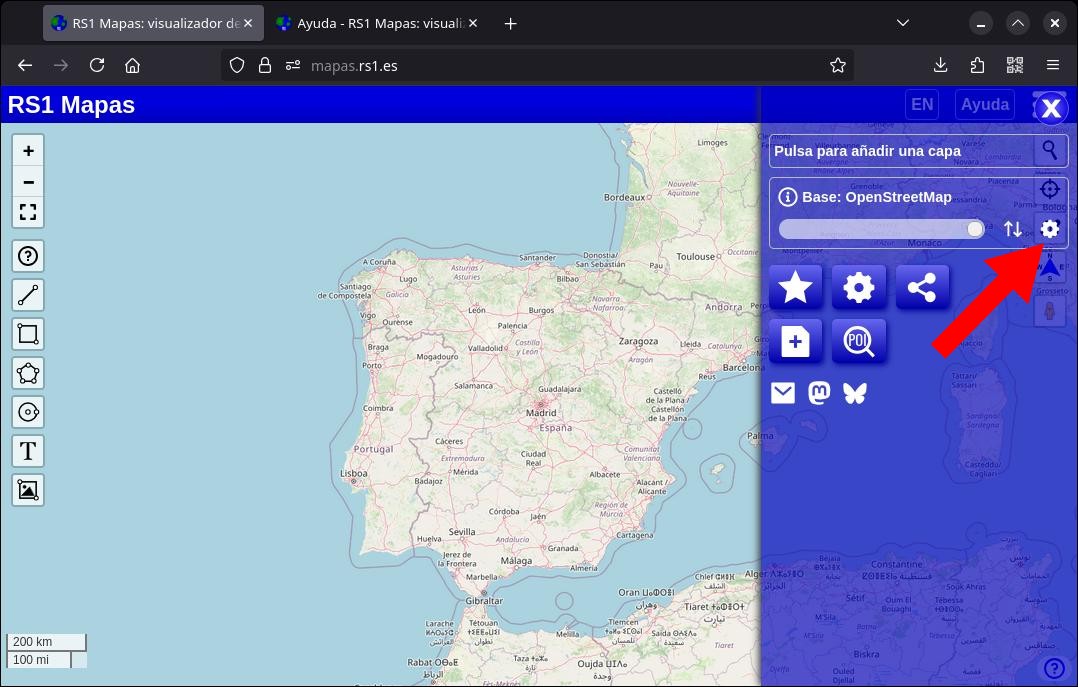This screenshot has height=687, width=1078.
Task: Zoom out of the map
Action: pyautogui.click(x=28, y=182)
